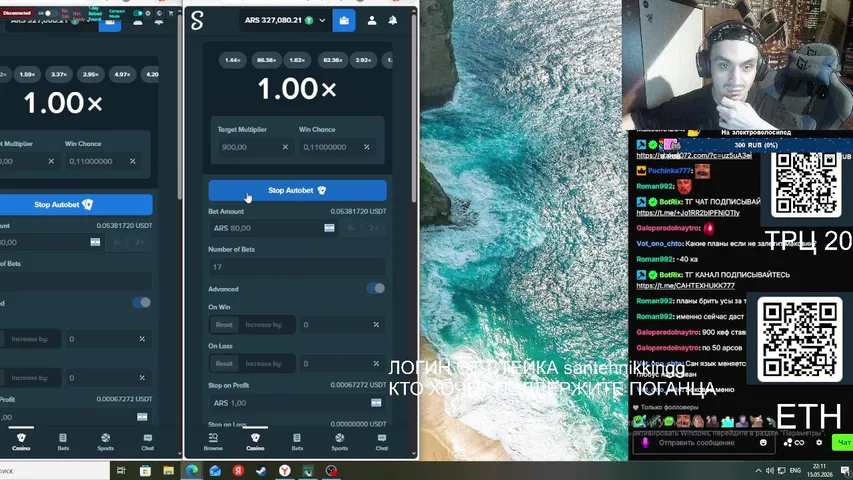Select Increase by under On Loss in the right window
Screen dimensions: 853x480
[x=264, y=364]
